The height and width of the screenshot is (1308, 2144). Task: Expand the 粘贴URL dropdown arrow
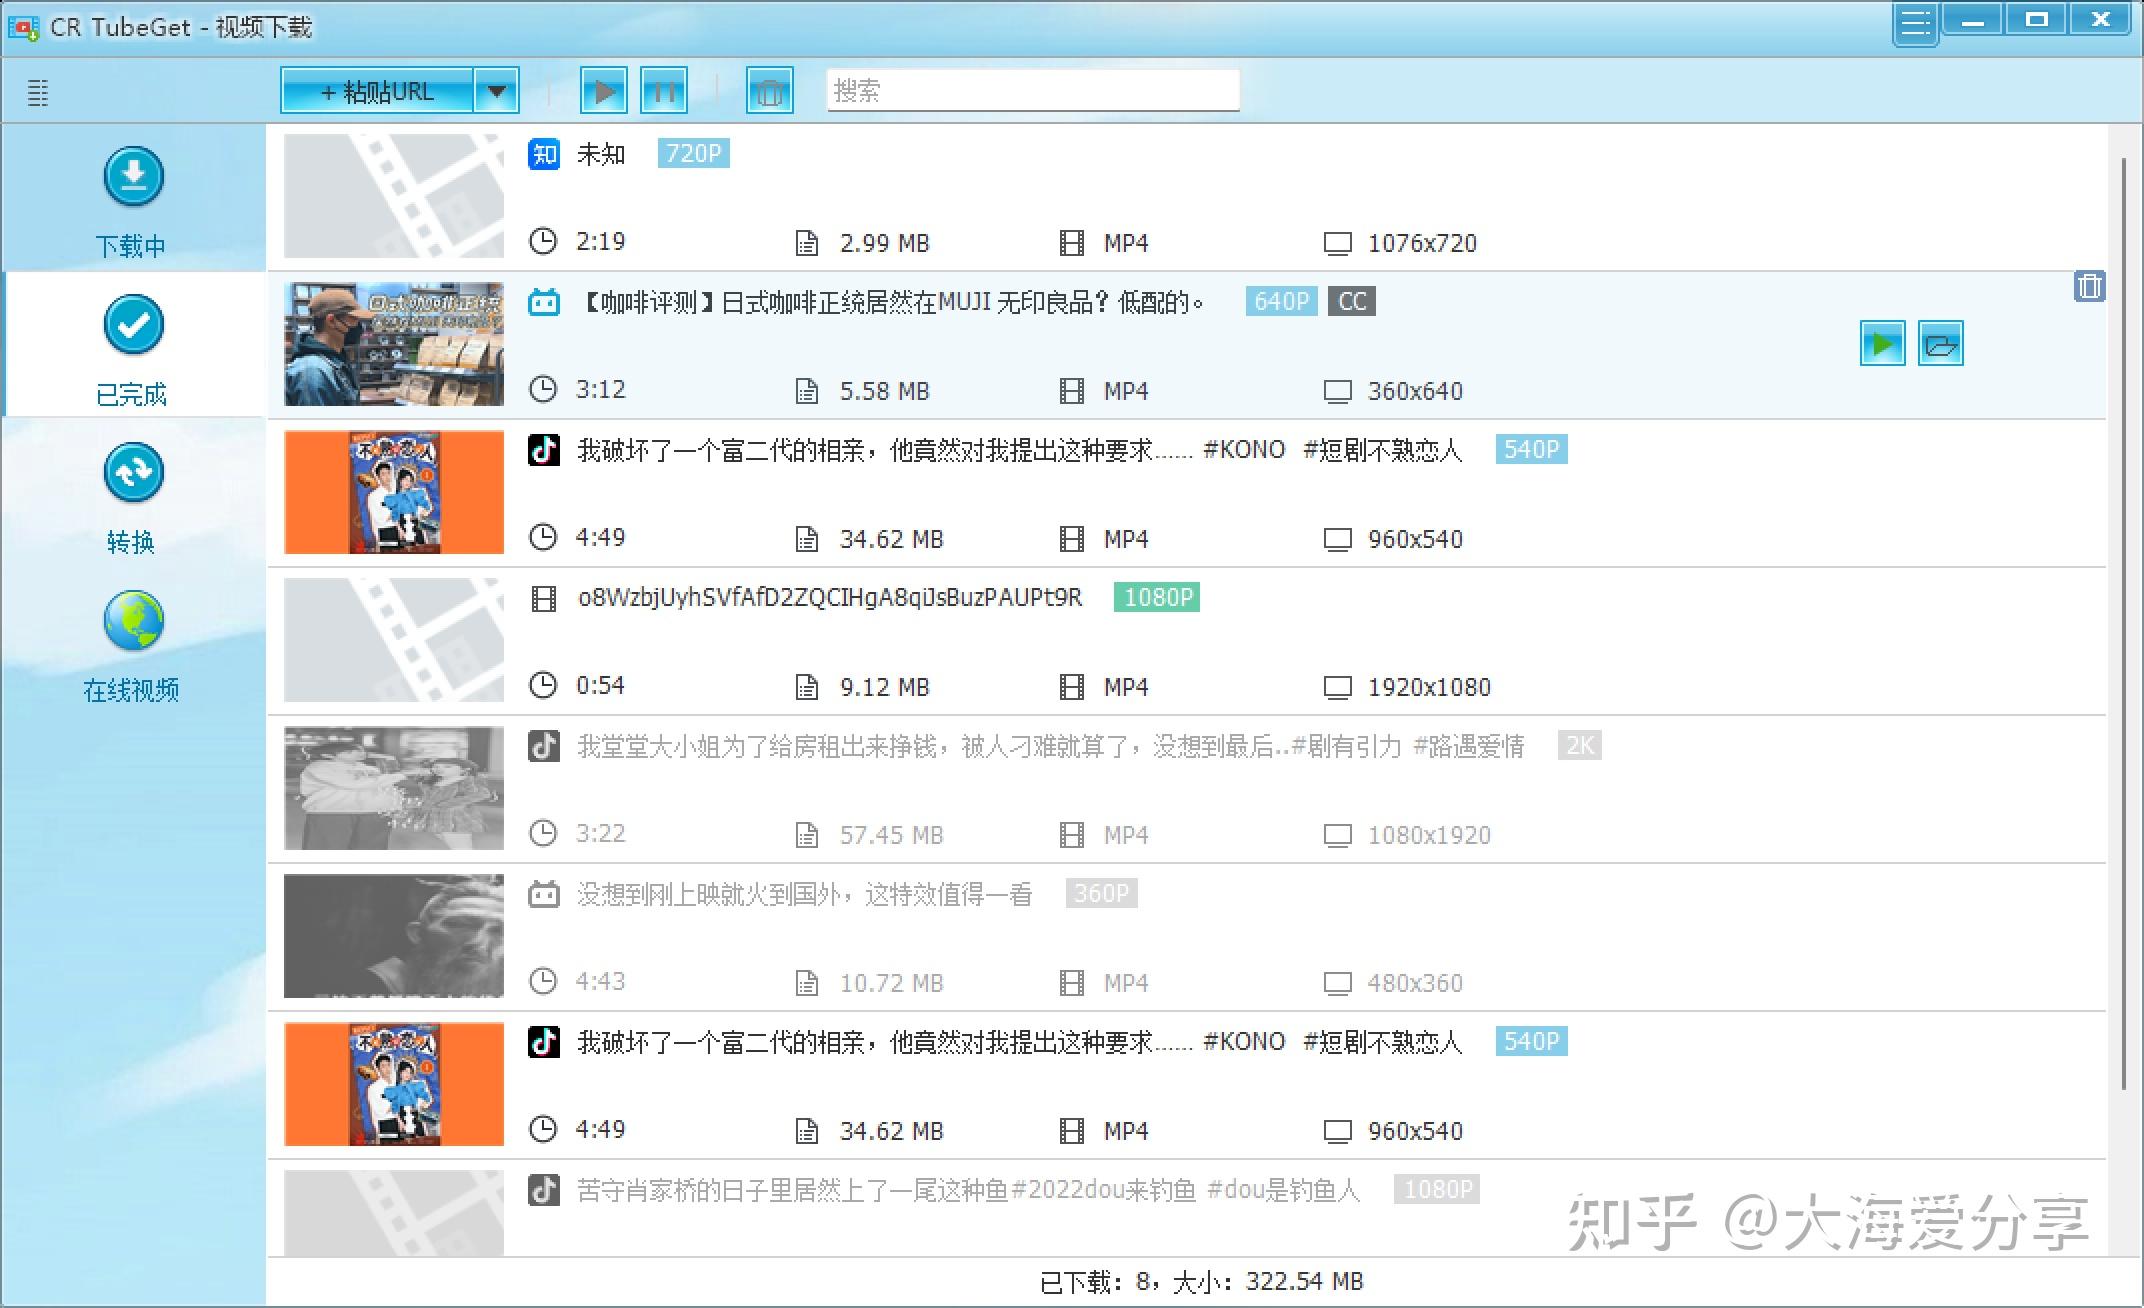(496, 92)
